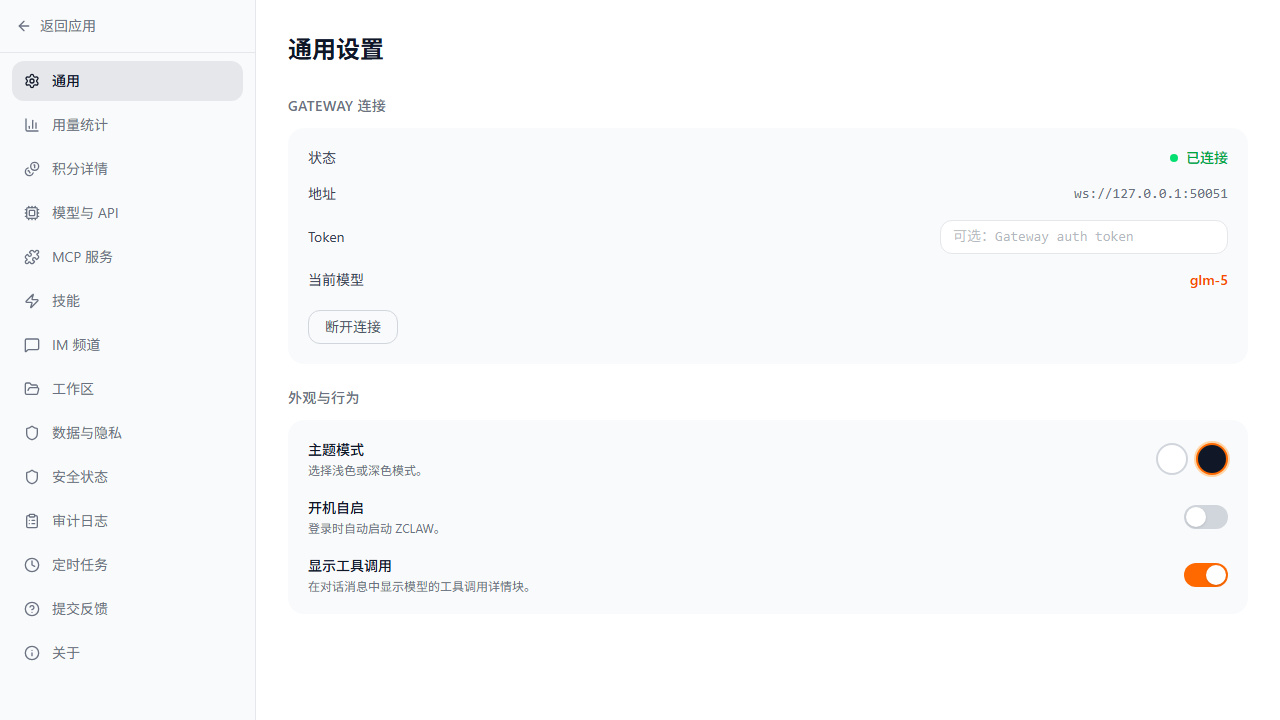Image resolution: width=1280 pixels, height=720 pixels.
Task: Go to the 审计日志 section
Action: pos(80,521)
